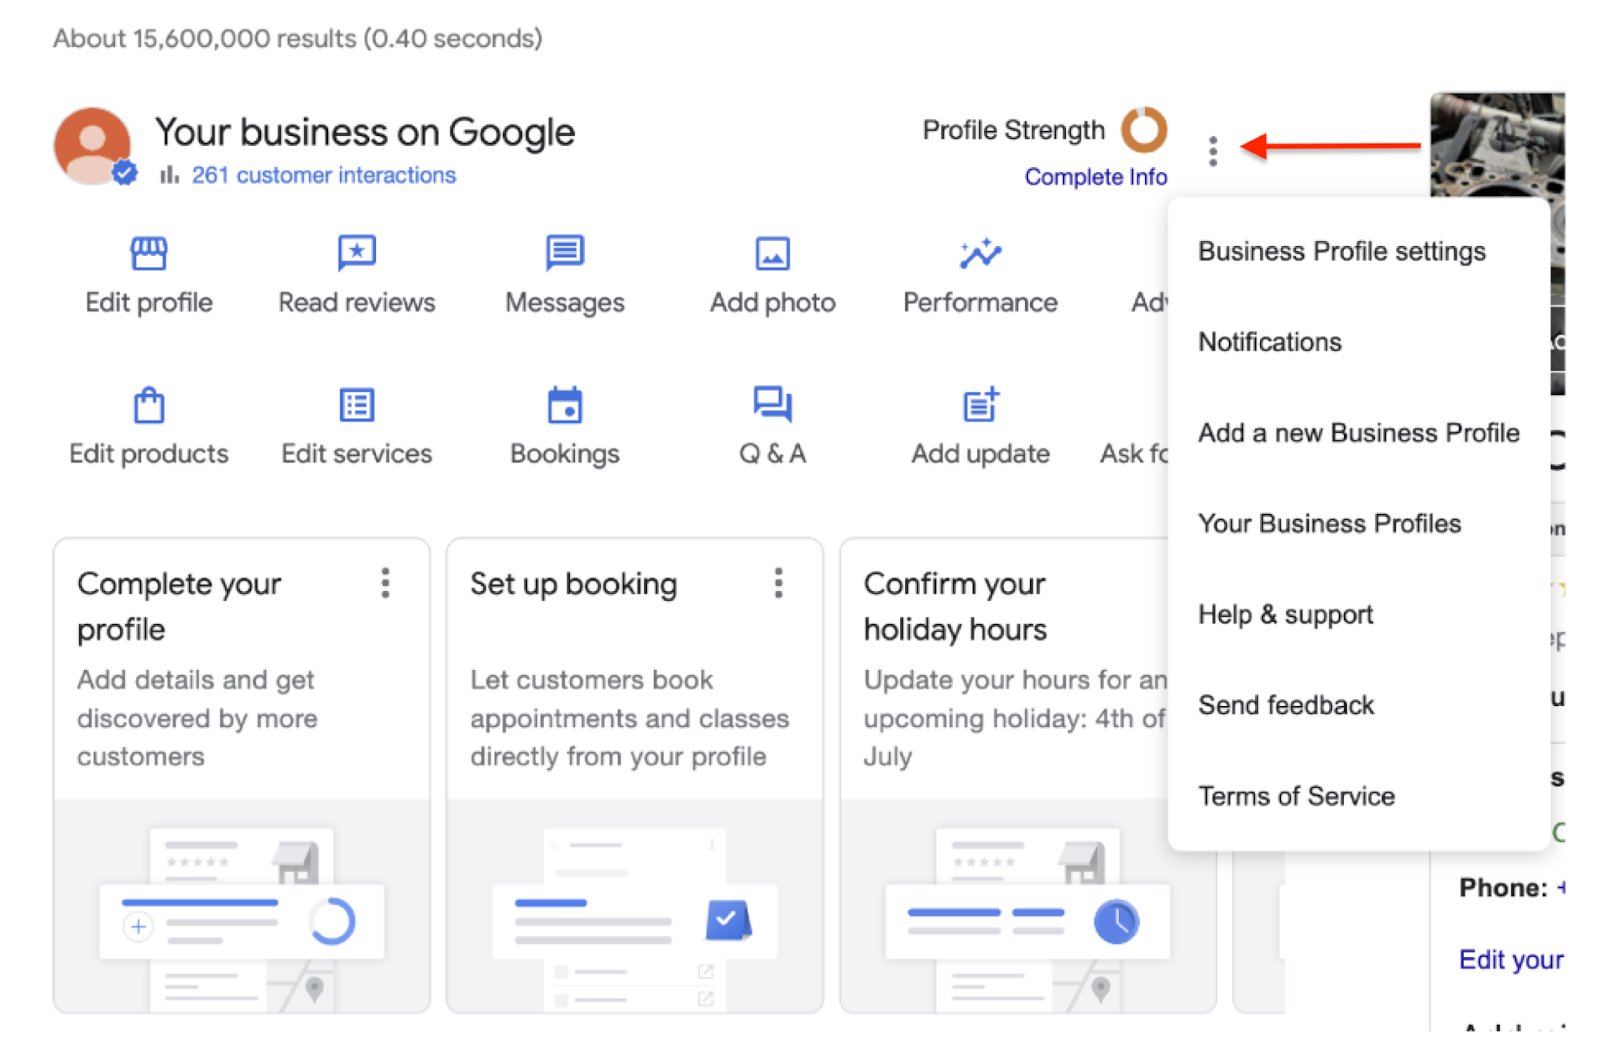Click the Add update icon
Viewport: 1600px width, 1046px height.
click(x=979, y=405)
